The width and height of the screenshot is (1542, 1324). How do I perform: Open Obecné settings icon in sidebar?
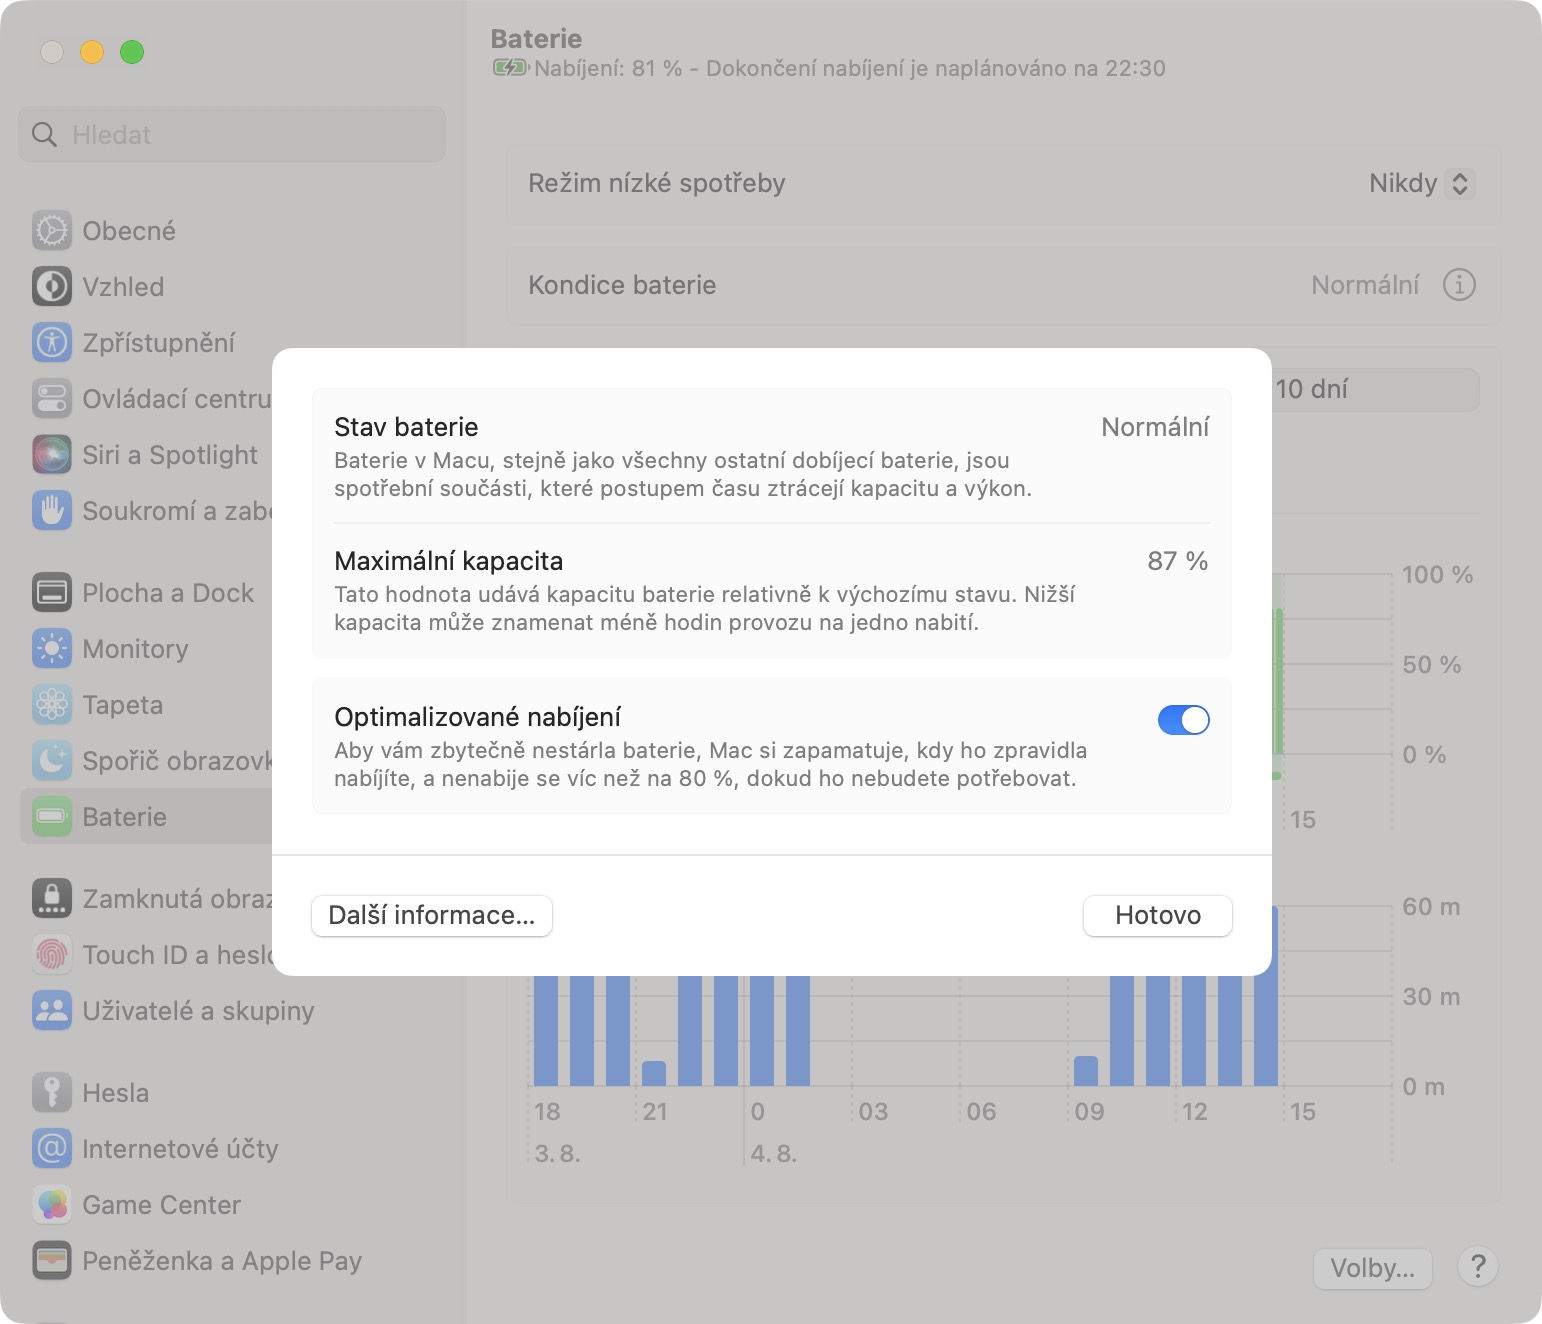[x=52, y=231]
